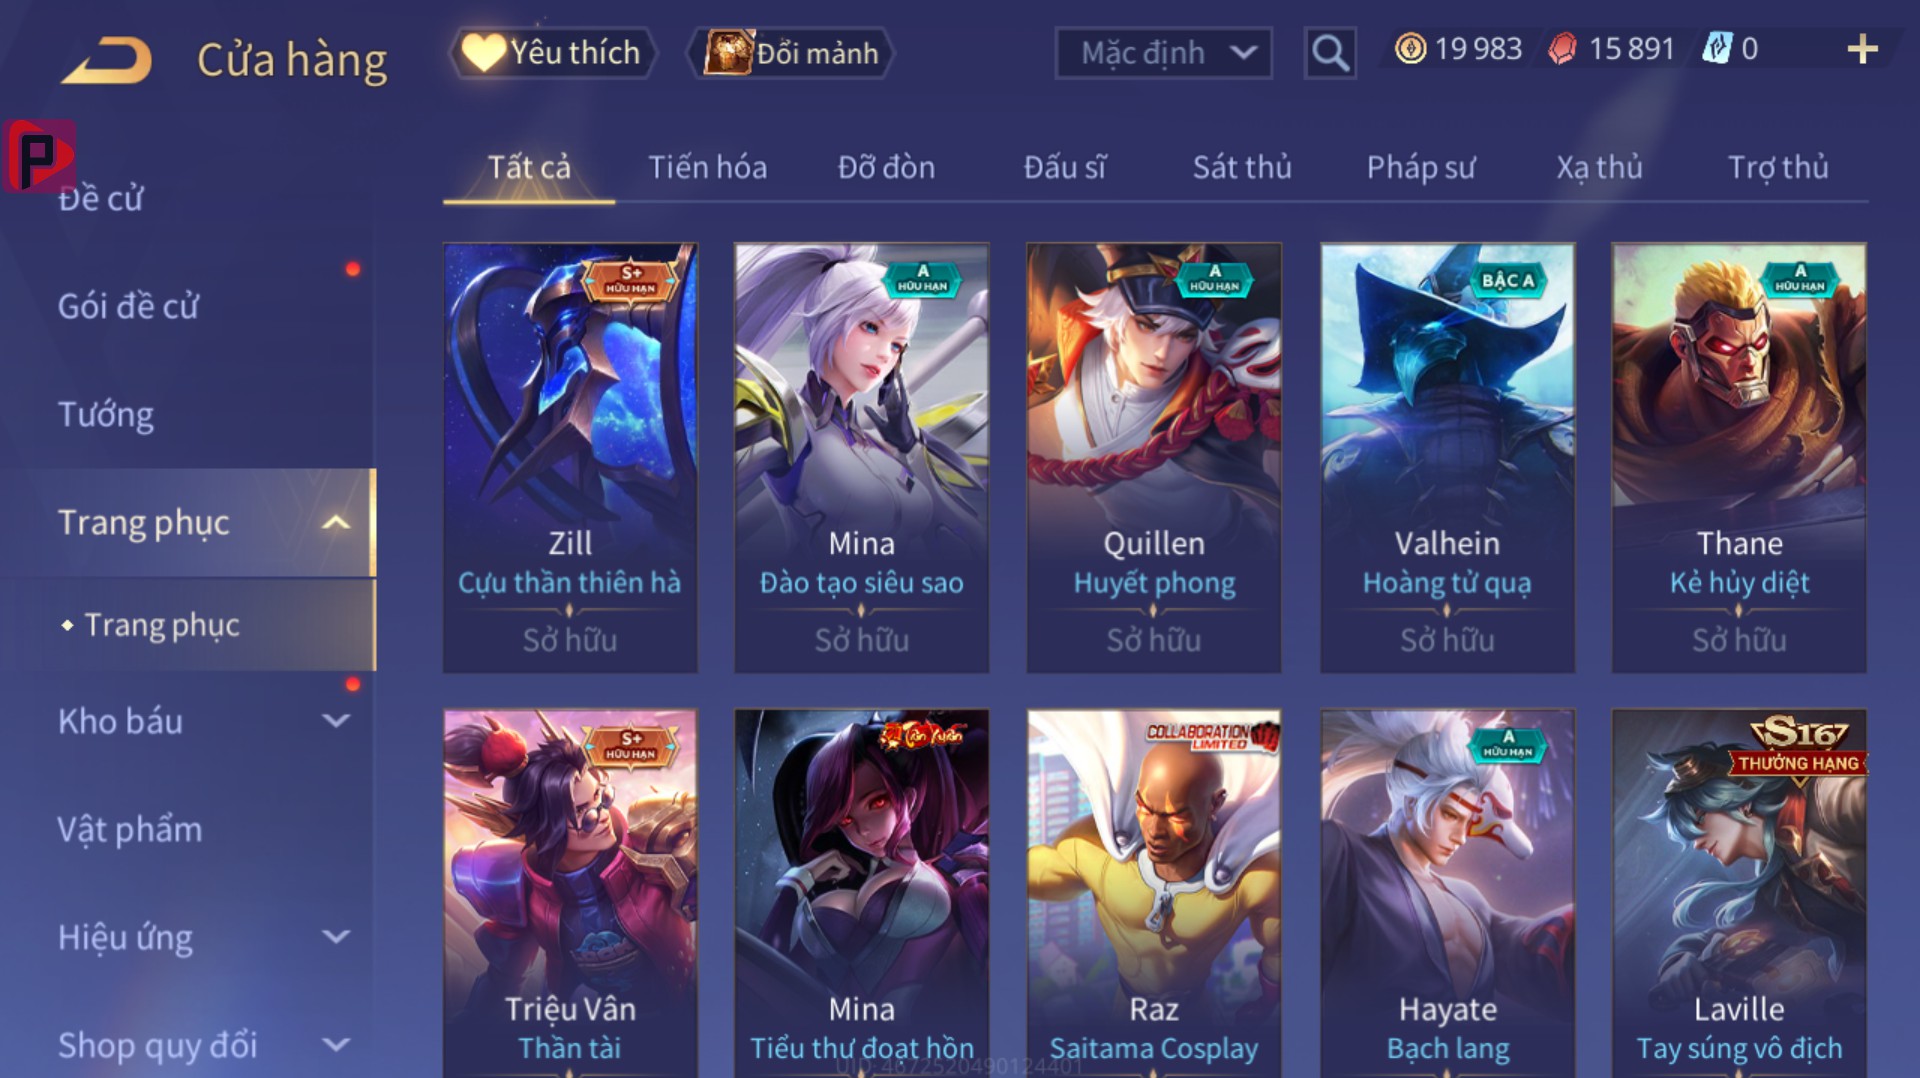Expand the Kho báu sidebar section
Viewport: 1920px width, 1078px height.
[336, 720]
